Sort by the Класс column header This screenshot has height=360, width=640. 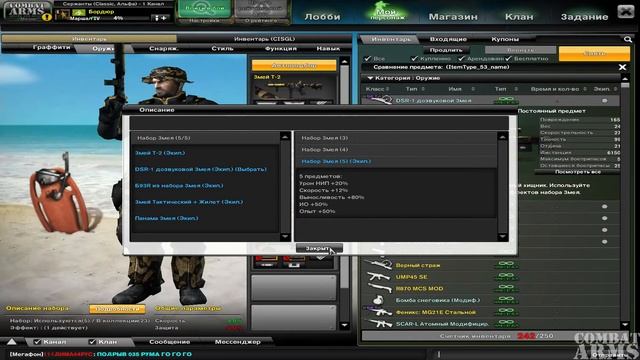(x=377, y=89)
